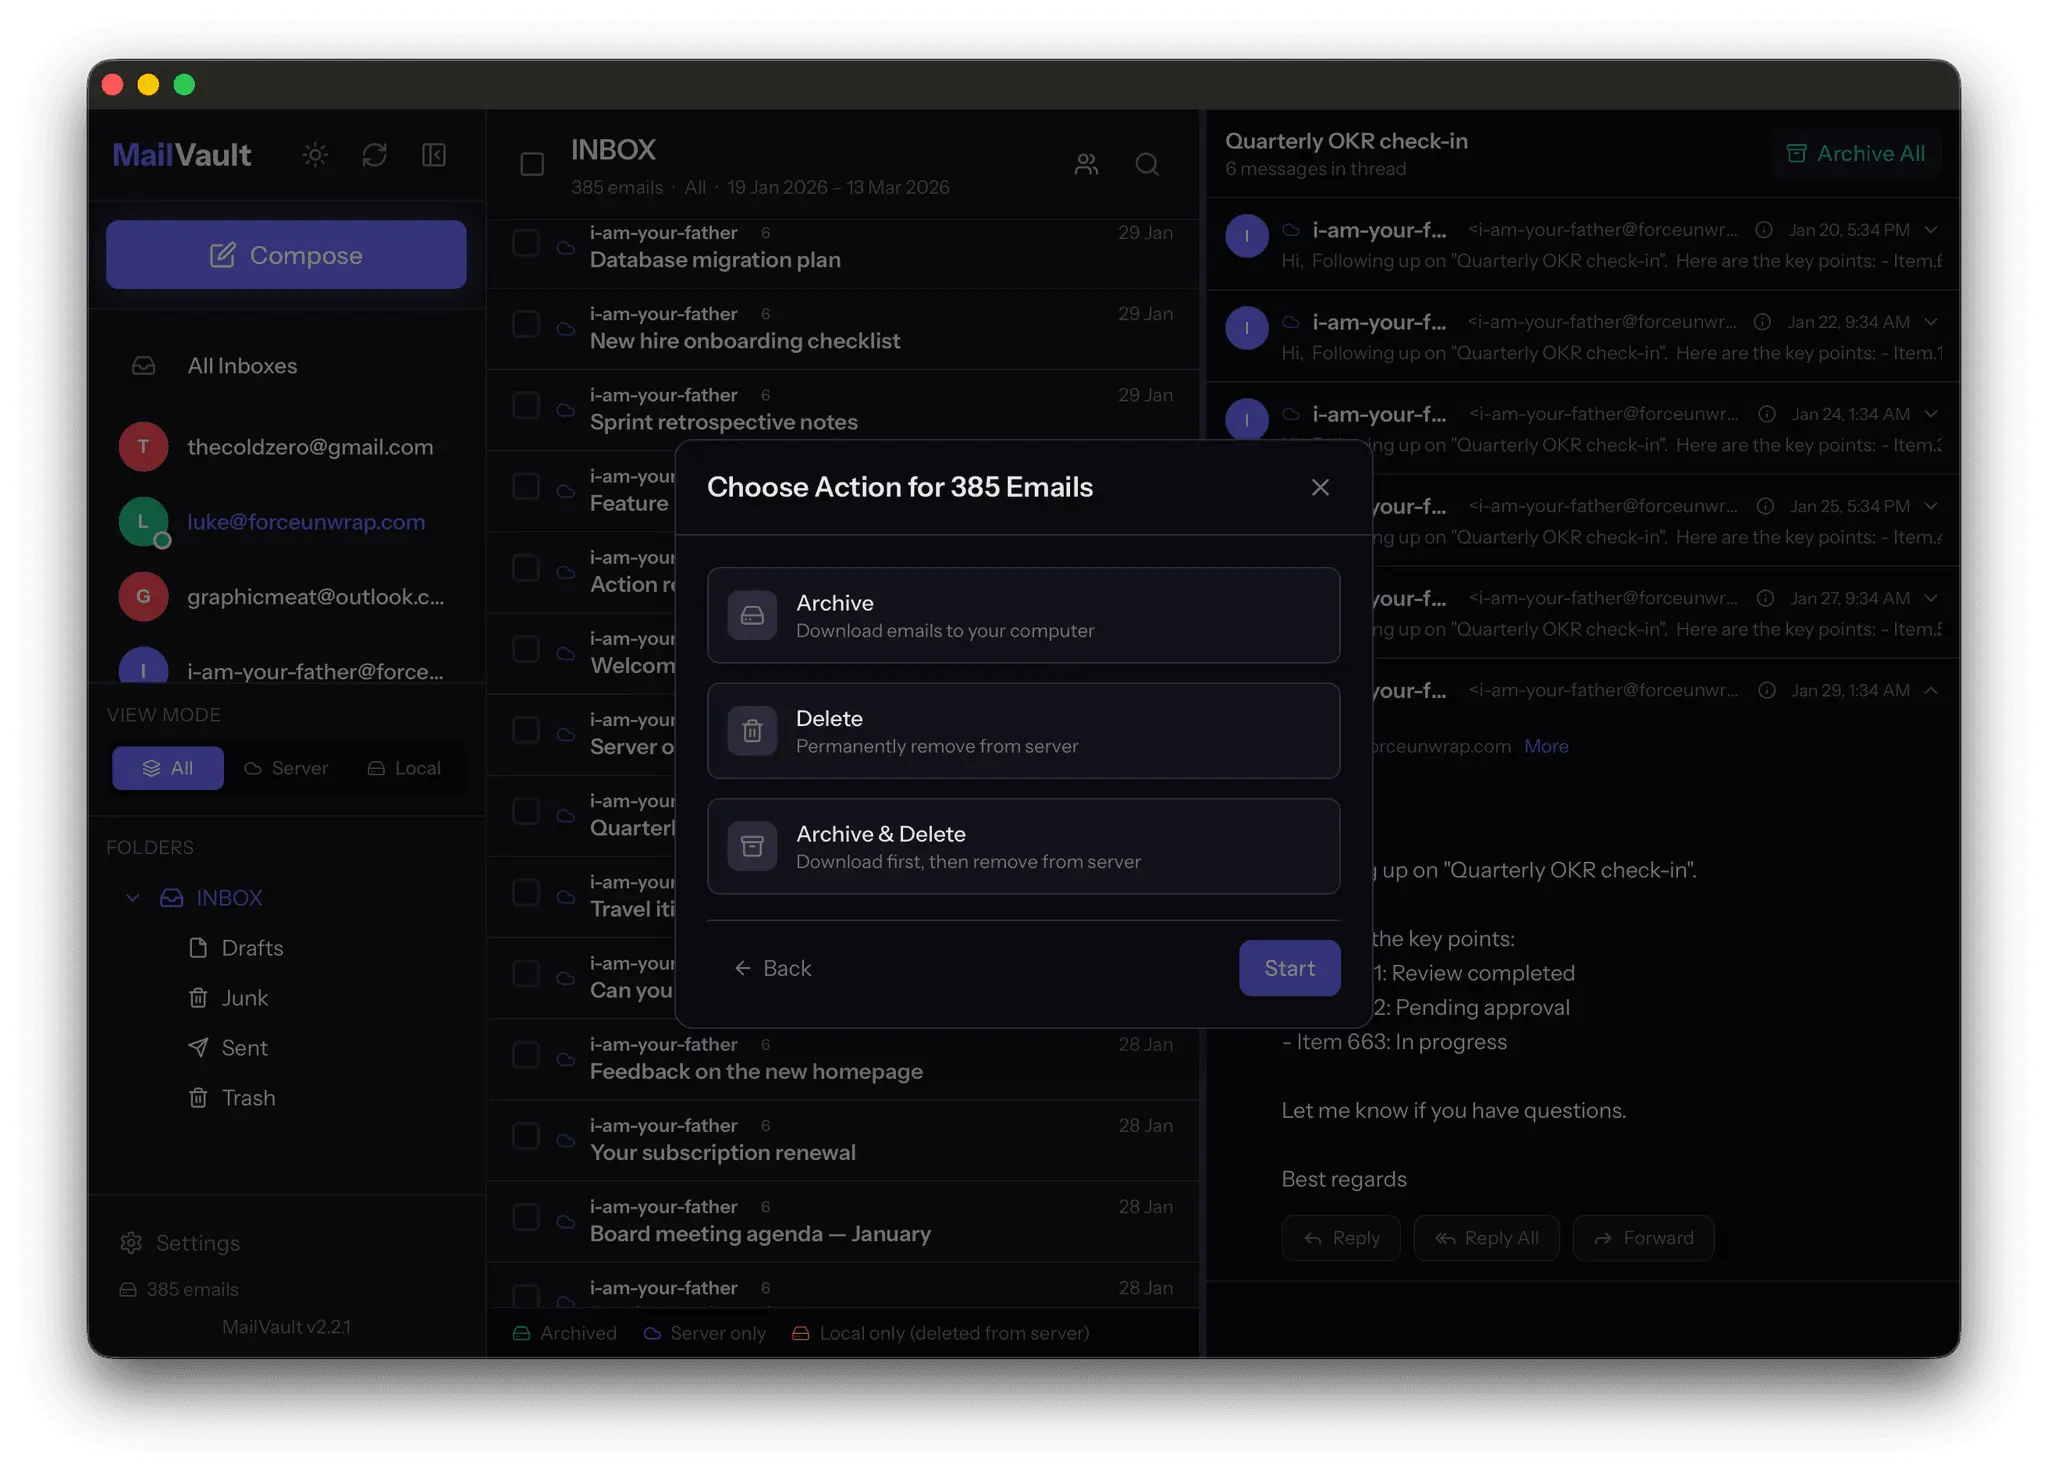The image size is (2048, 1474).
Task: Select the Archive option card
Action: (x=1023, y=615)
